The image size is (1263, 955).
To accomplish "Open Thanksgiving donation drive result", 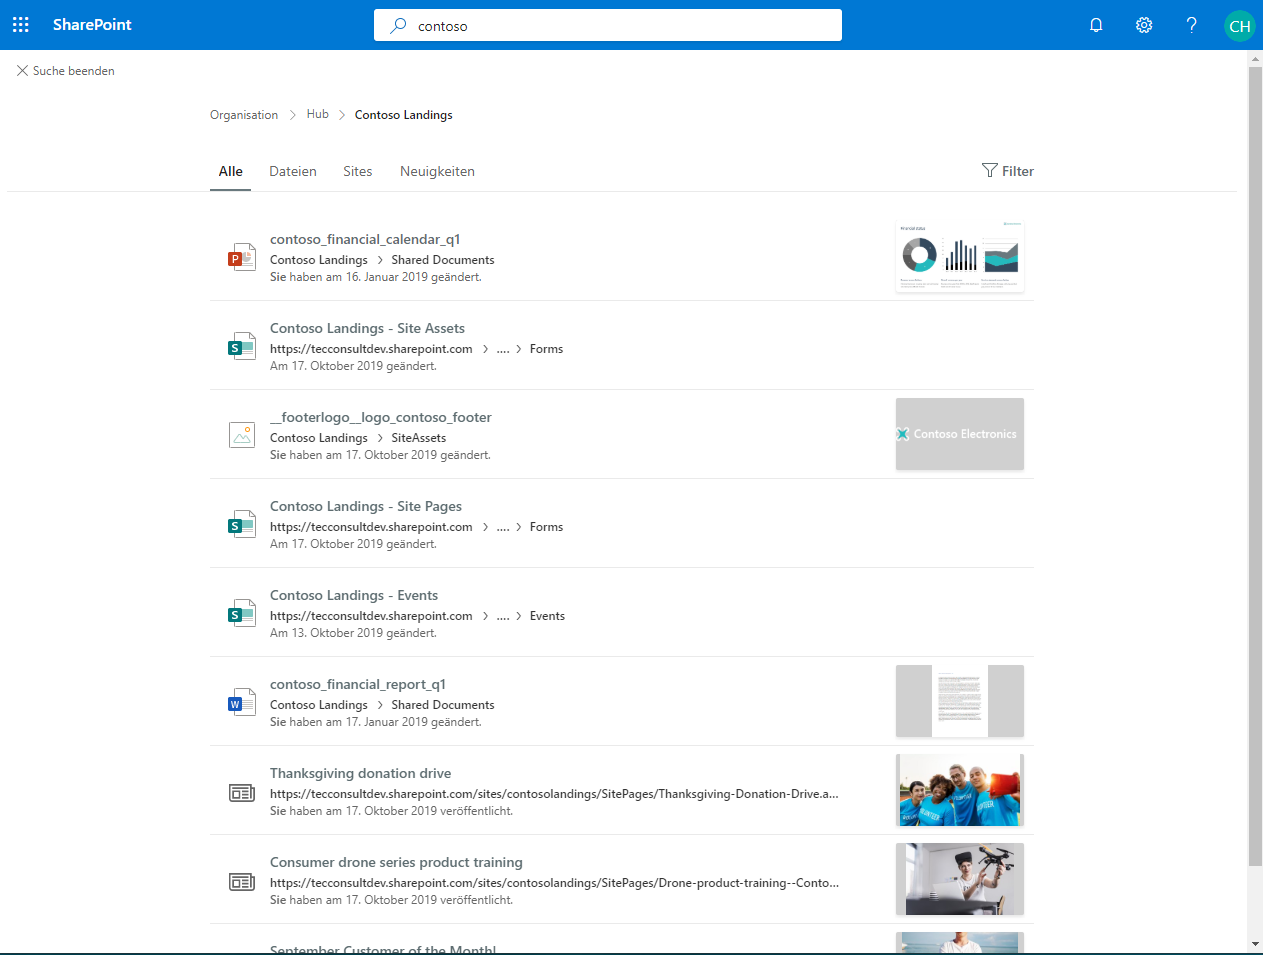I will pos(360,773).
